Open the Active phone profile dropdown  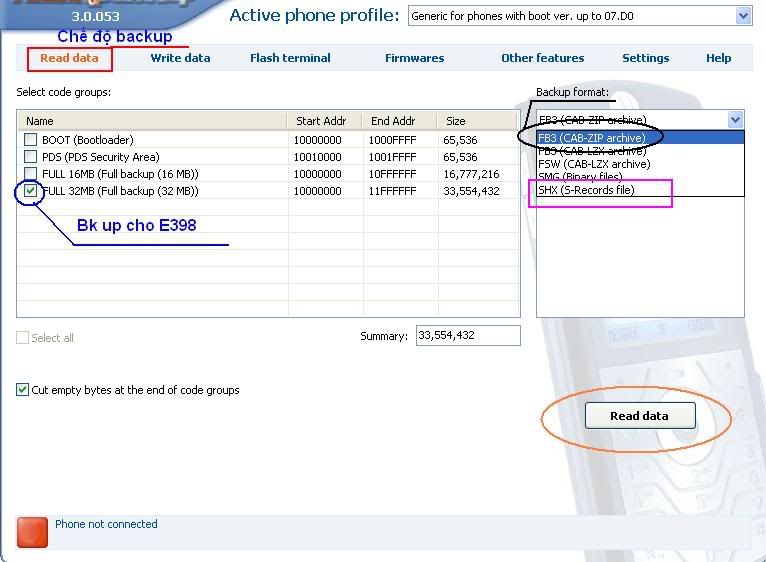742,16
